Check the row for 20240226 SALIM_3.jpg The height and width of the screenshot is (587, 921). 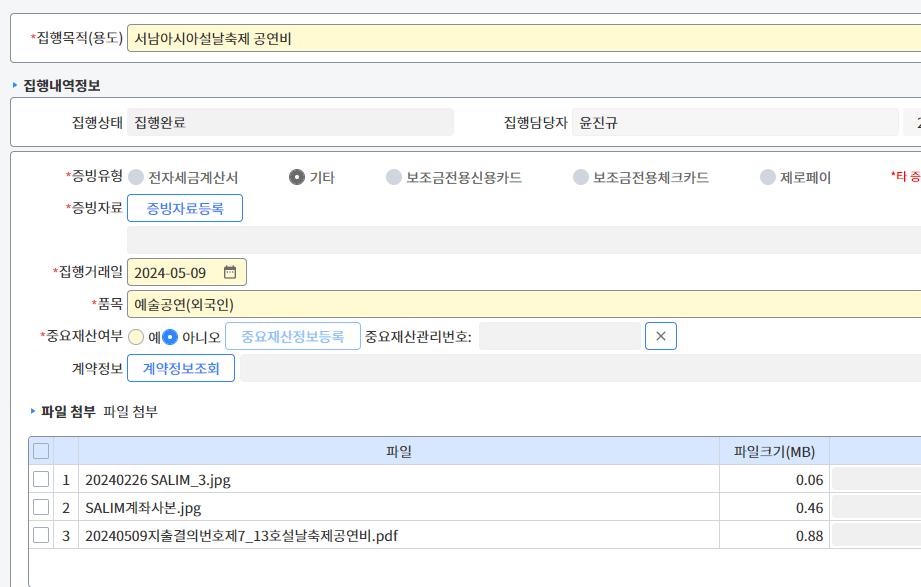tap(41, 479)
